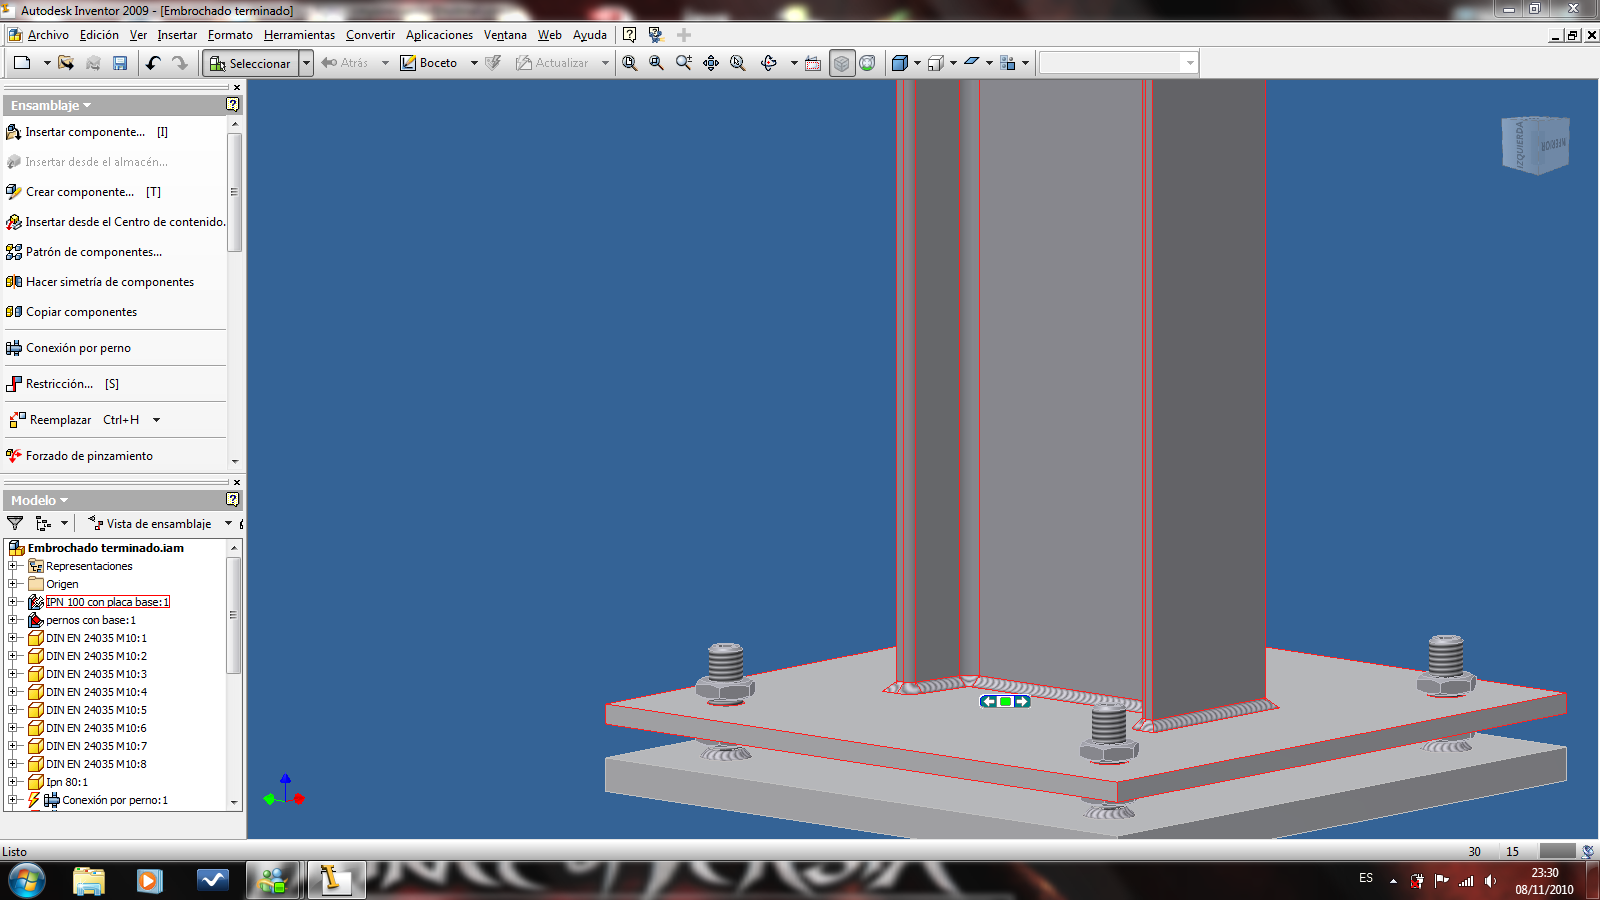Click the section view plane icon

971,63
